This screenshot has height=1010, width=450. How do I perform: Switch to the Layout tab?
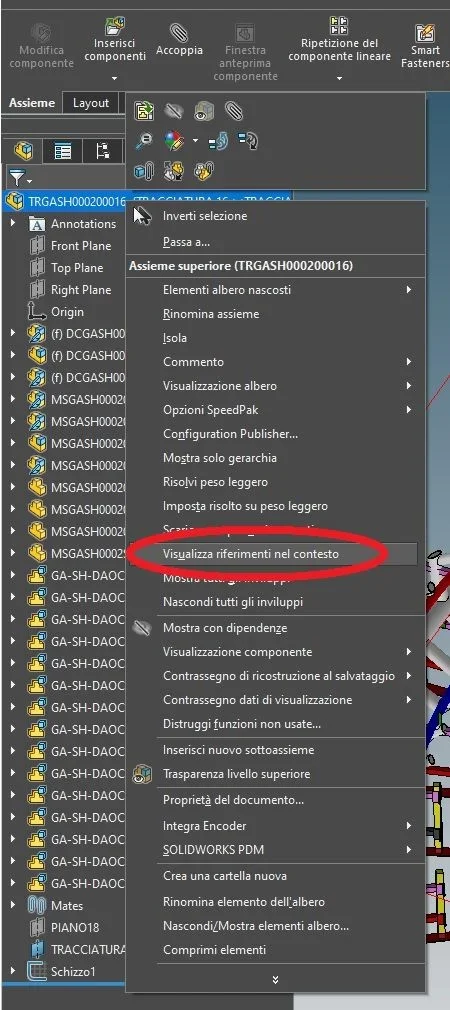(91, 103)
